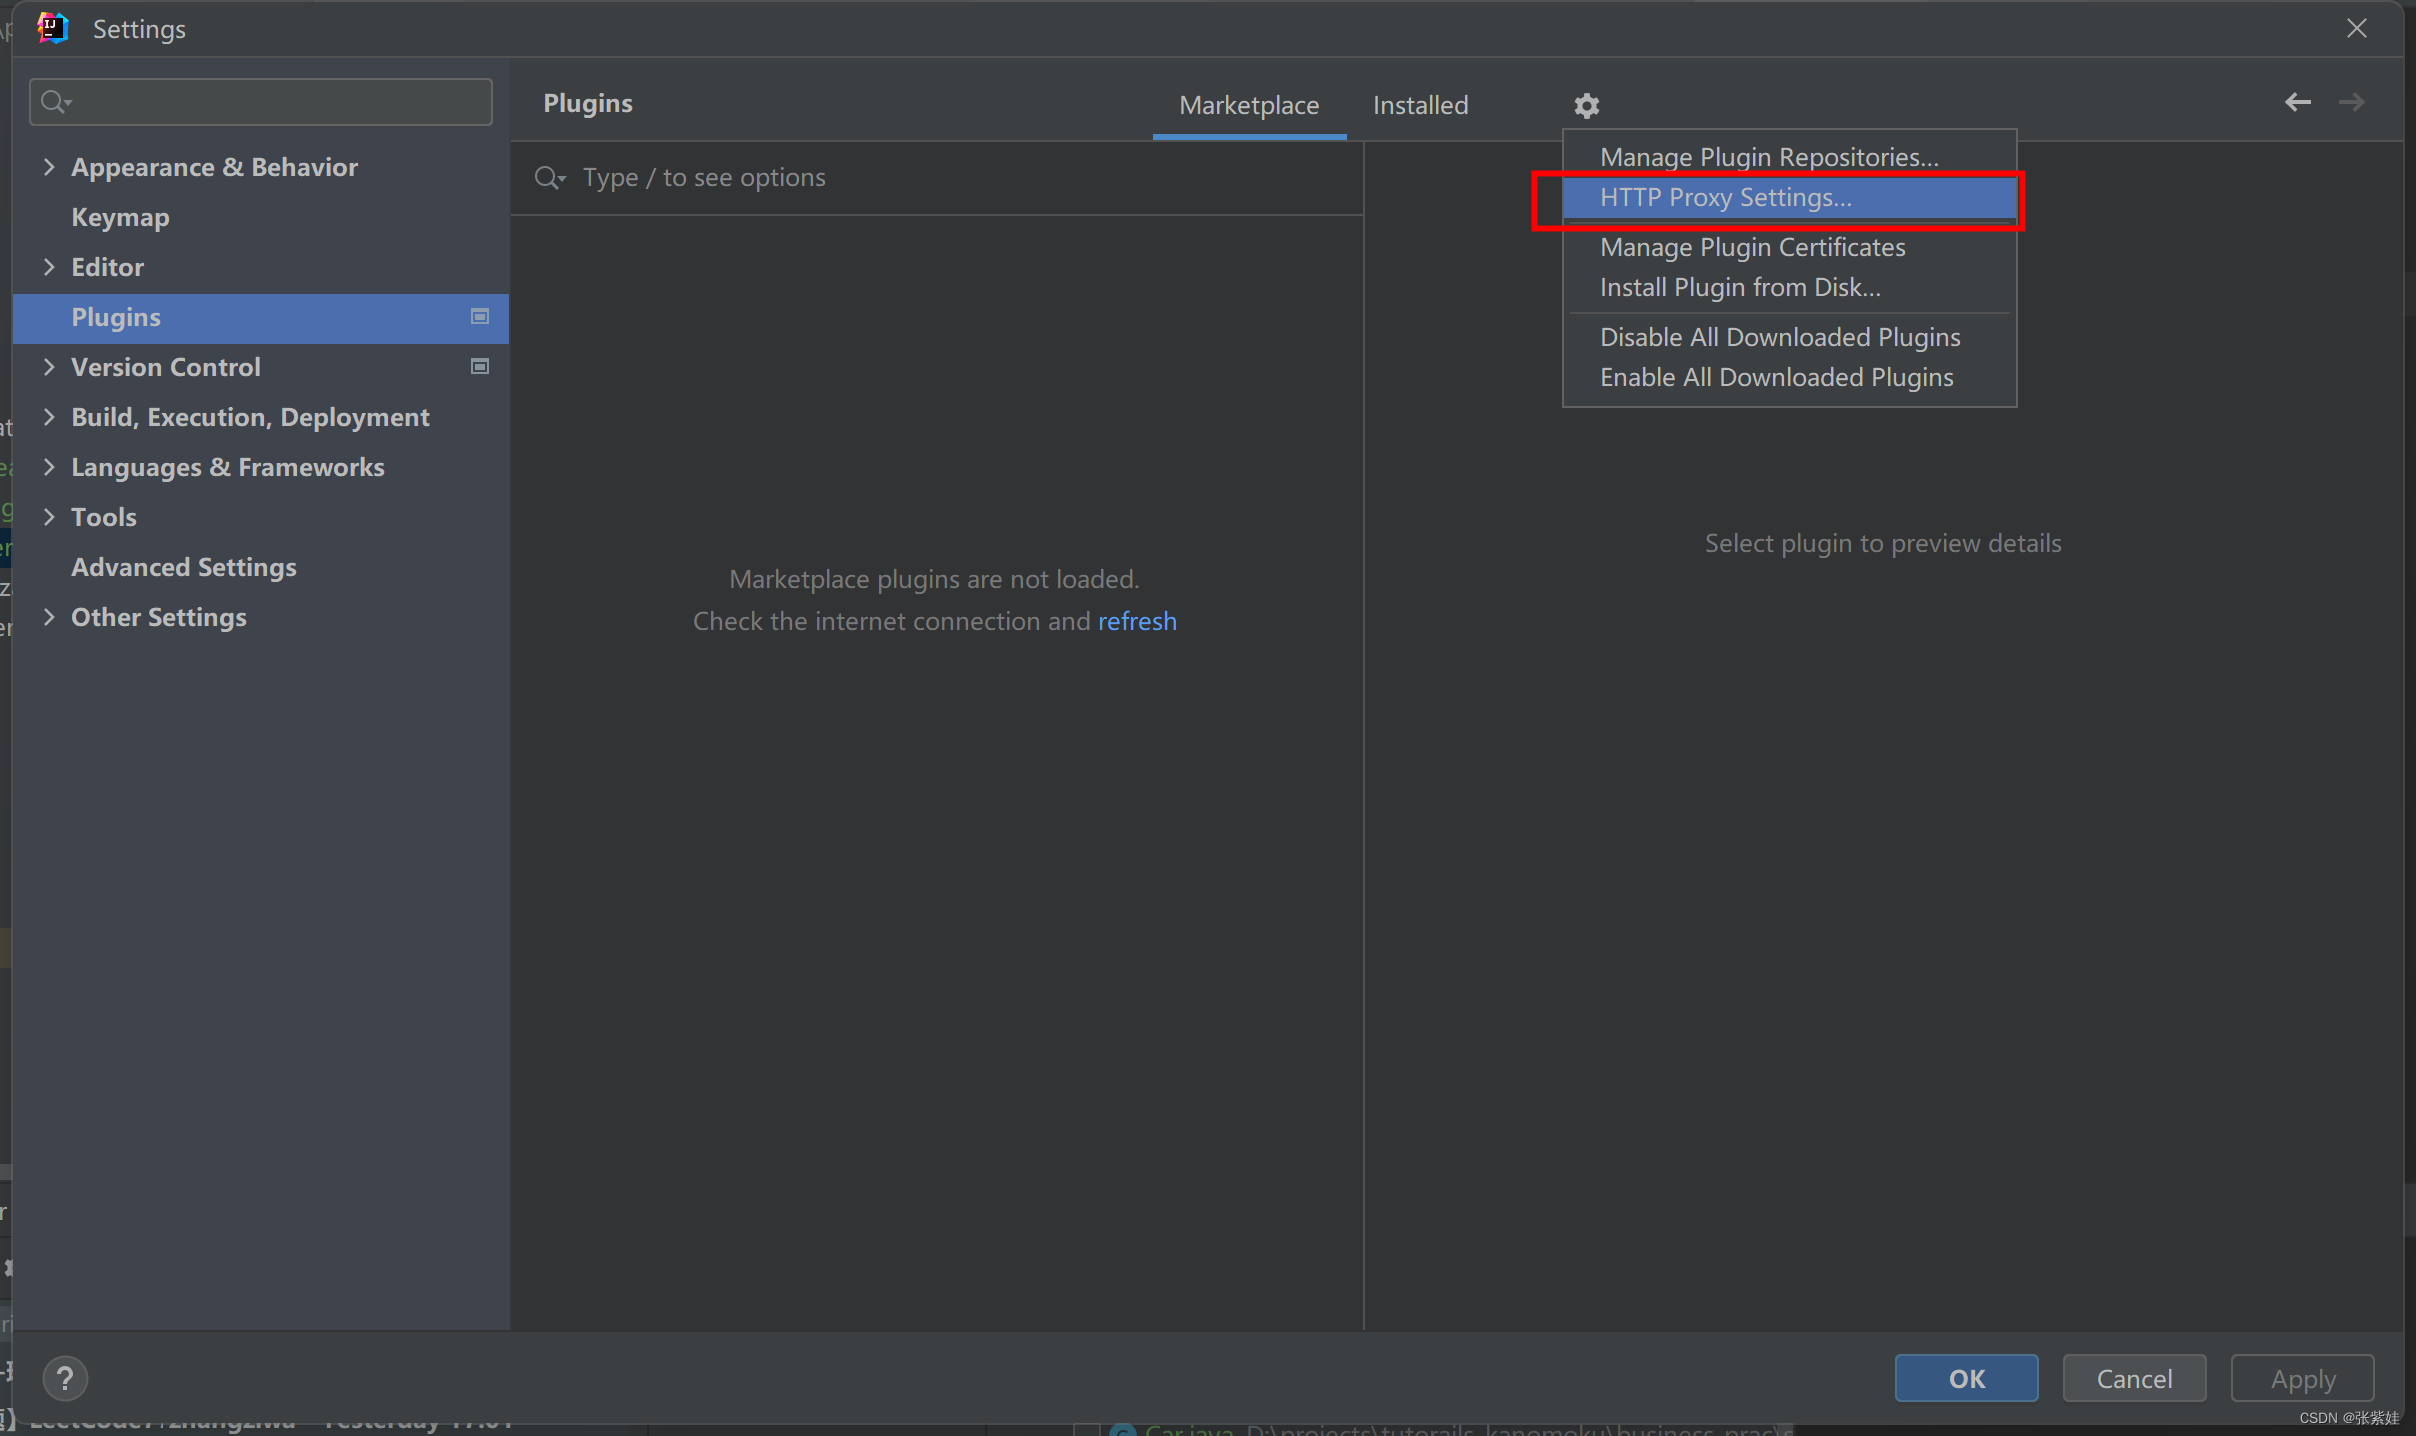2416x1436 pixels.
Task: Switch to the Marketplace tab
Action: [x=1249, y=105]
